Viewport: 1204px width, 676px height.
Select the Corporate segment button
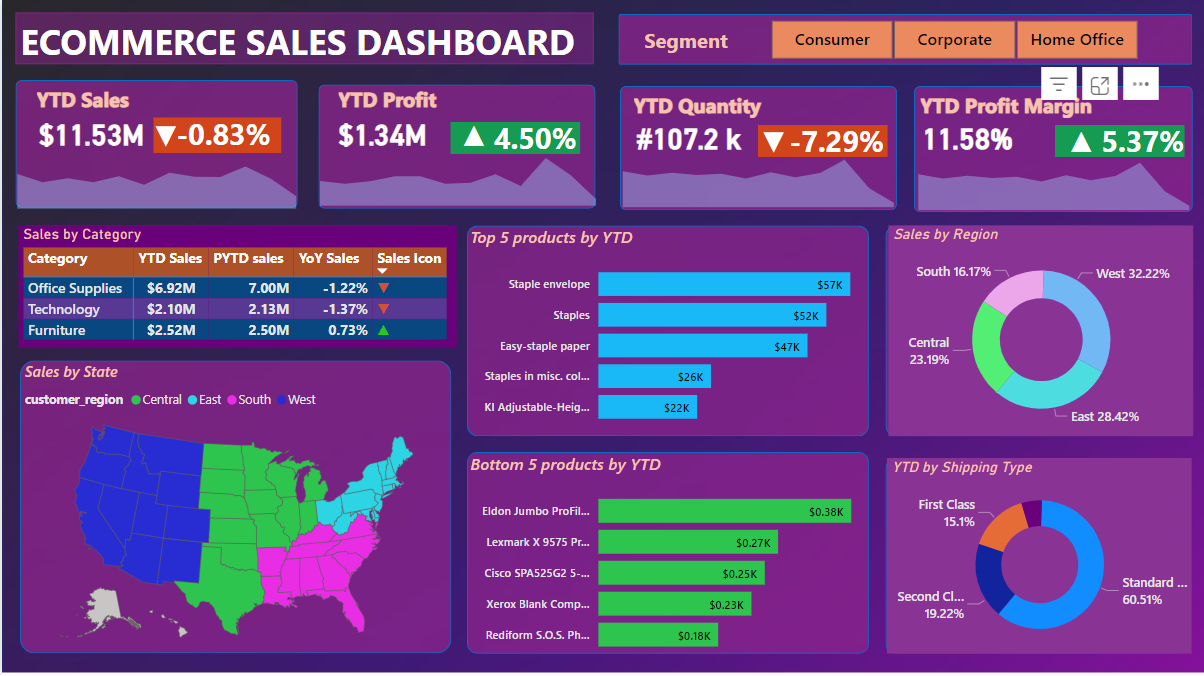click(954, 39)
